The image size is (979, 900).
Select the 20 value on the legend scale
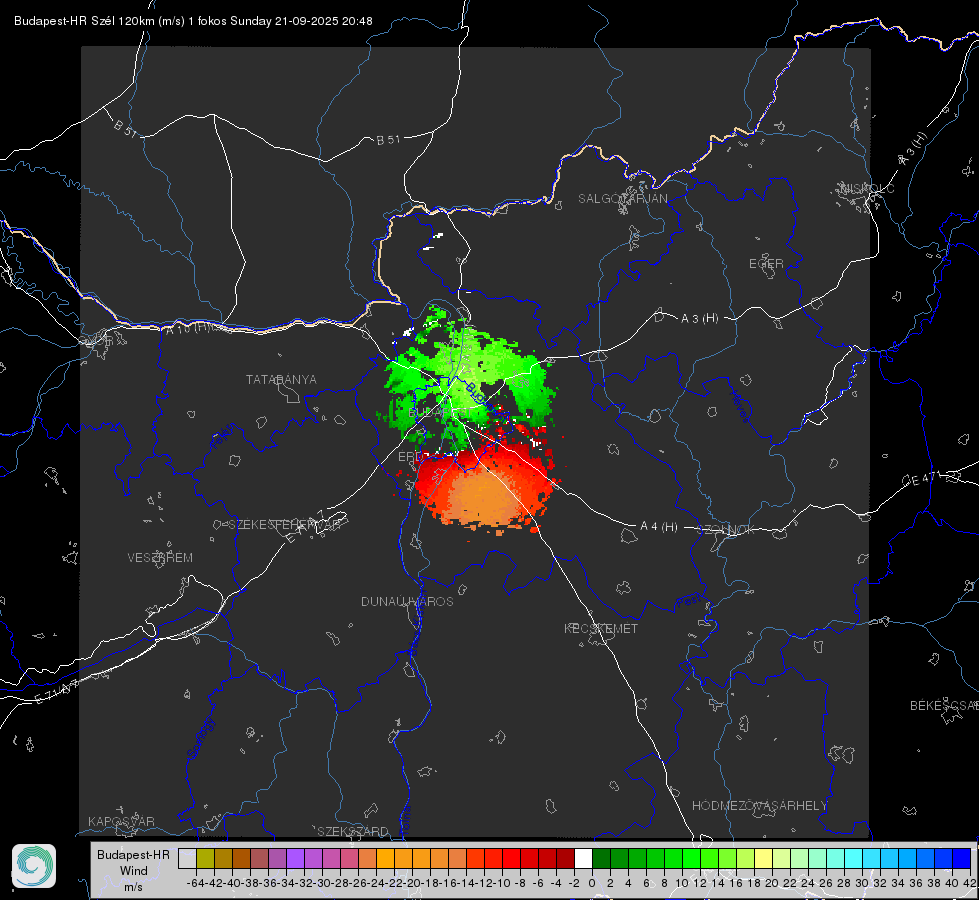pos(772,883)
